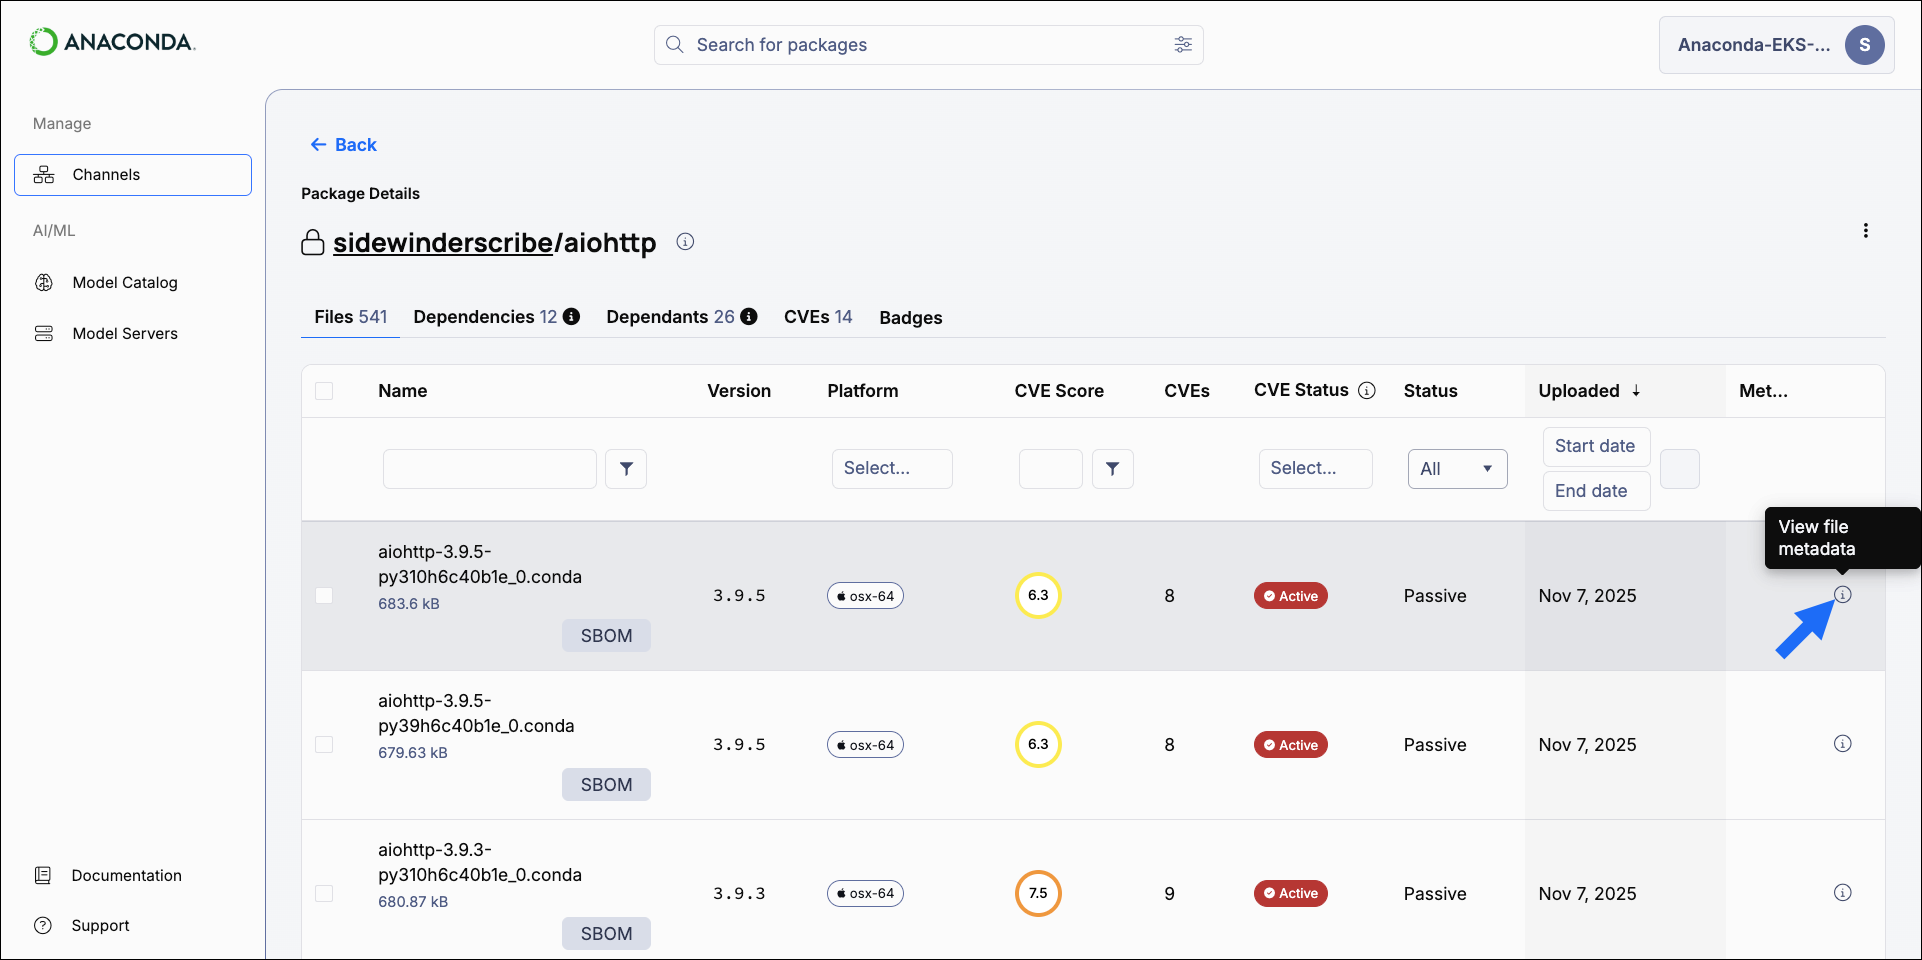This screenshot has height=960, width=1922.
Task: Click 6.3 CVE score for aiohttp-3.9.5-py310
Action: 1038,596
